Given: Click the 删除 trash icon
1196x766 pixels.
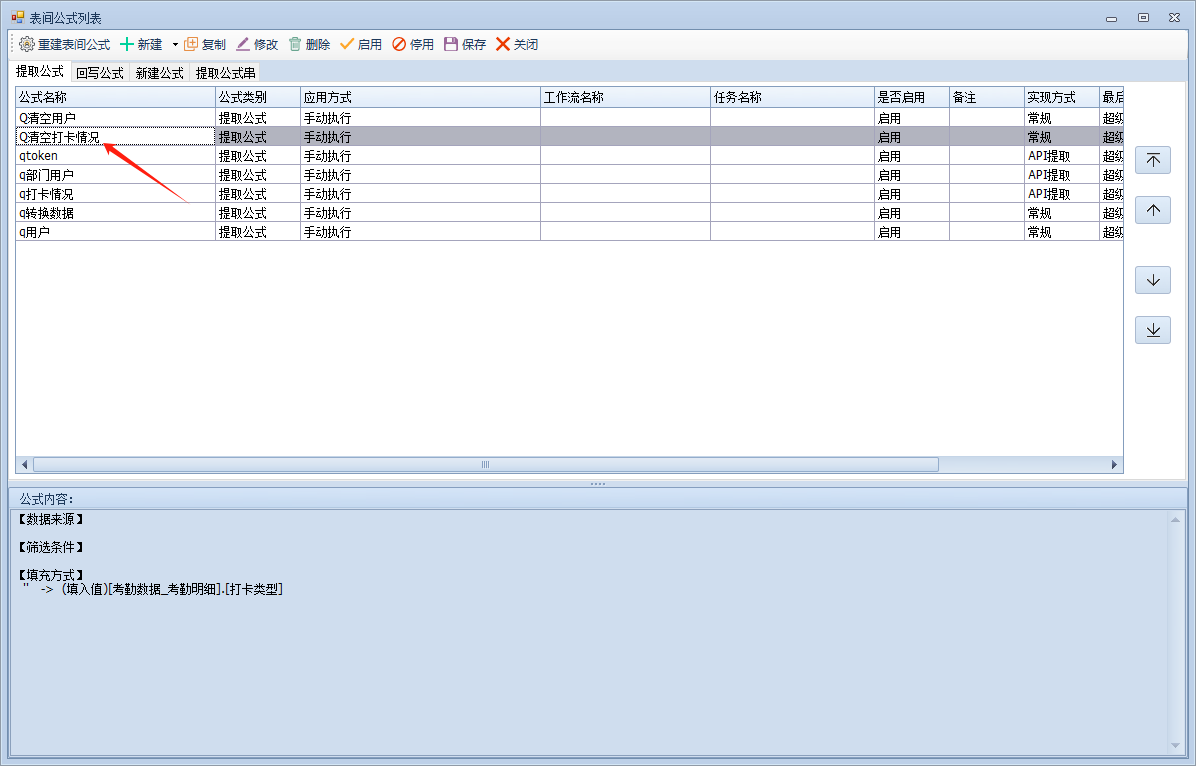Looking at the screenshot, I should (x=295, y=45).
